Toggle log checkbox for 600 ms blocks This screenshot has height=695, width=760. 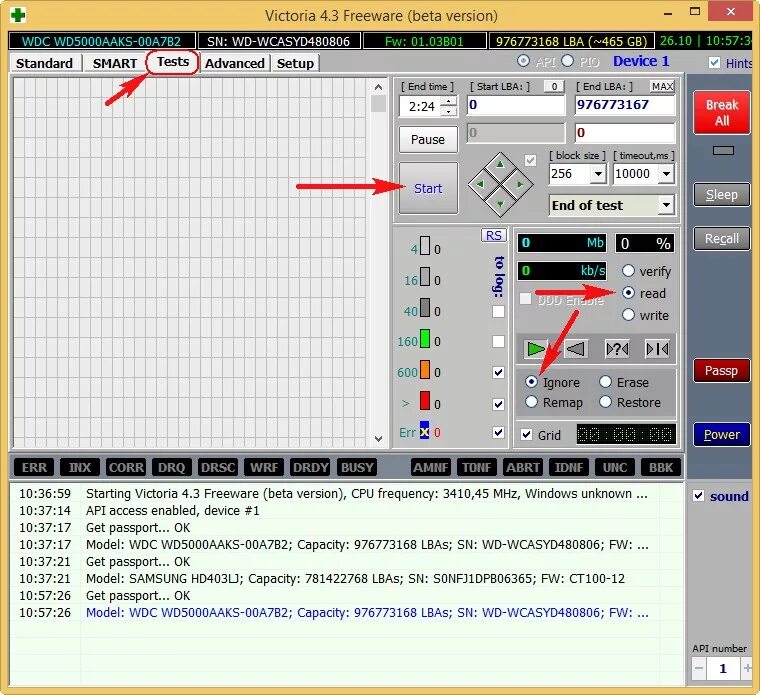coord(498,372)
